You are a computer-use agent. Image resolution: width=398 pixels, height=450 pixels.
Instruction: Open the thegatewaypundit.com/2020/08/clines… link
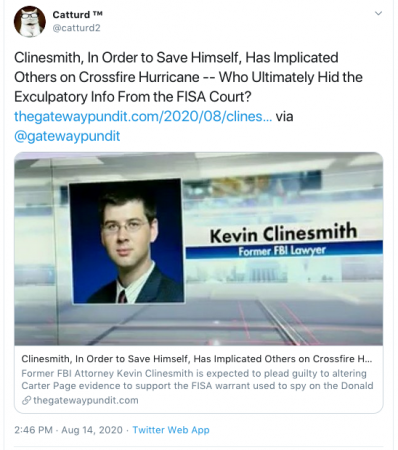143,117
